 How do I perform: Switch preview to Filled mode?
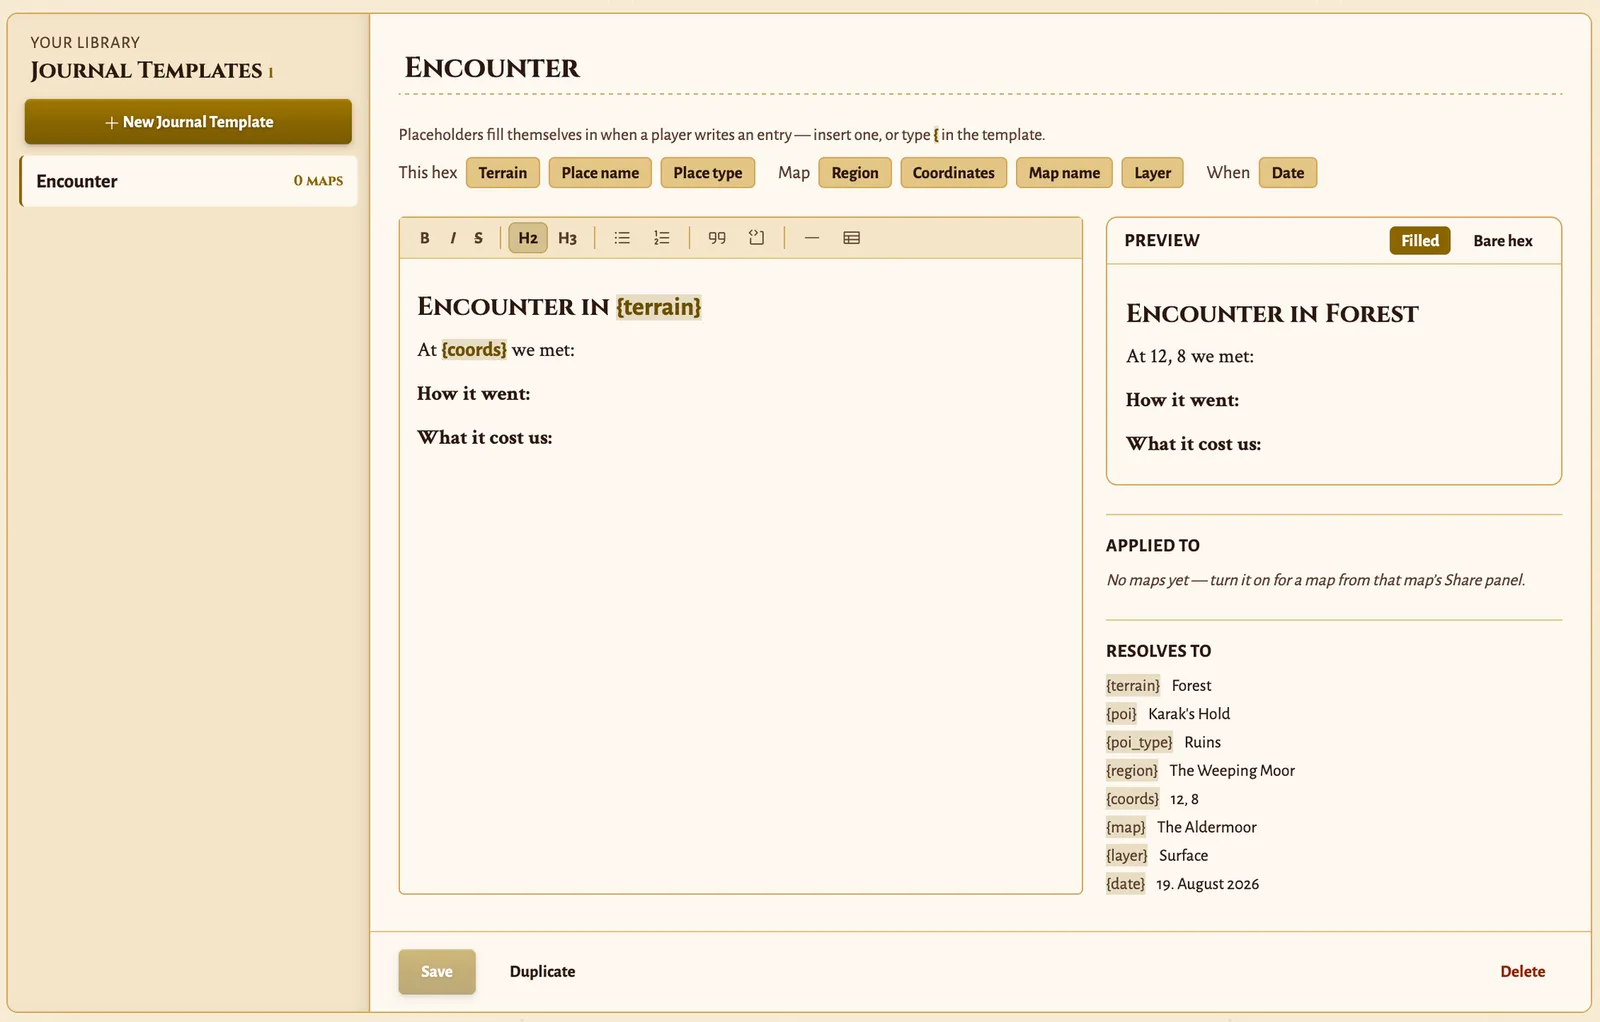(1420, 241)
